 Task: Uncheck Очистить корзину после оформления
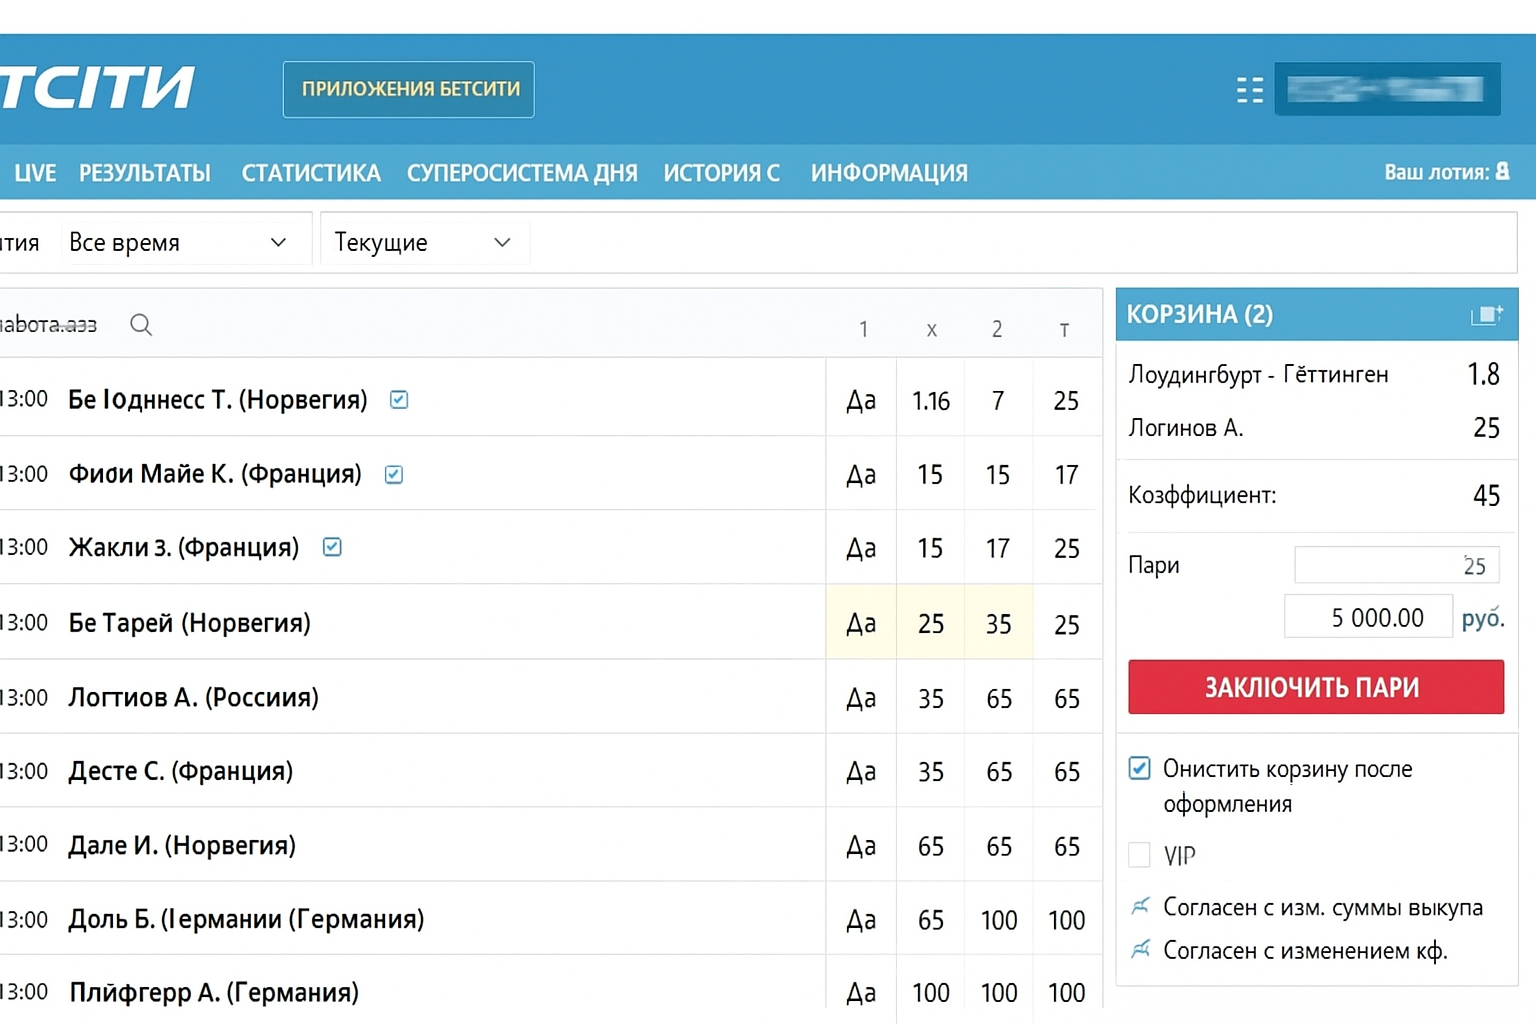1139,769
